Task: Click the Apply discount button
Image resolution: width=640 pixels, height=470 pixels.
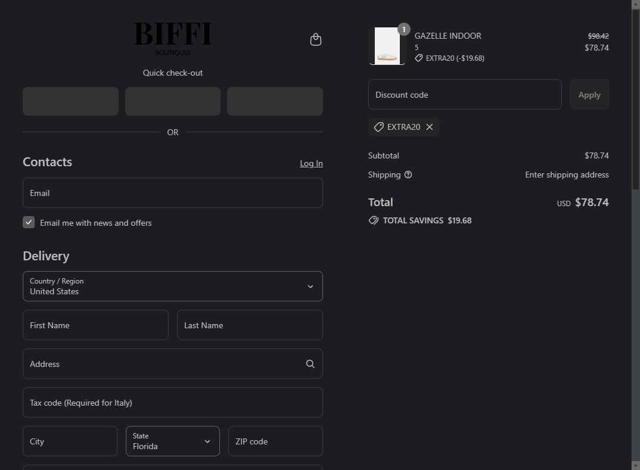Action: pos(589,95)
